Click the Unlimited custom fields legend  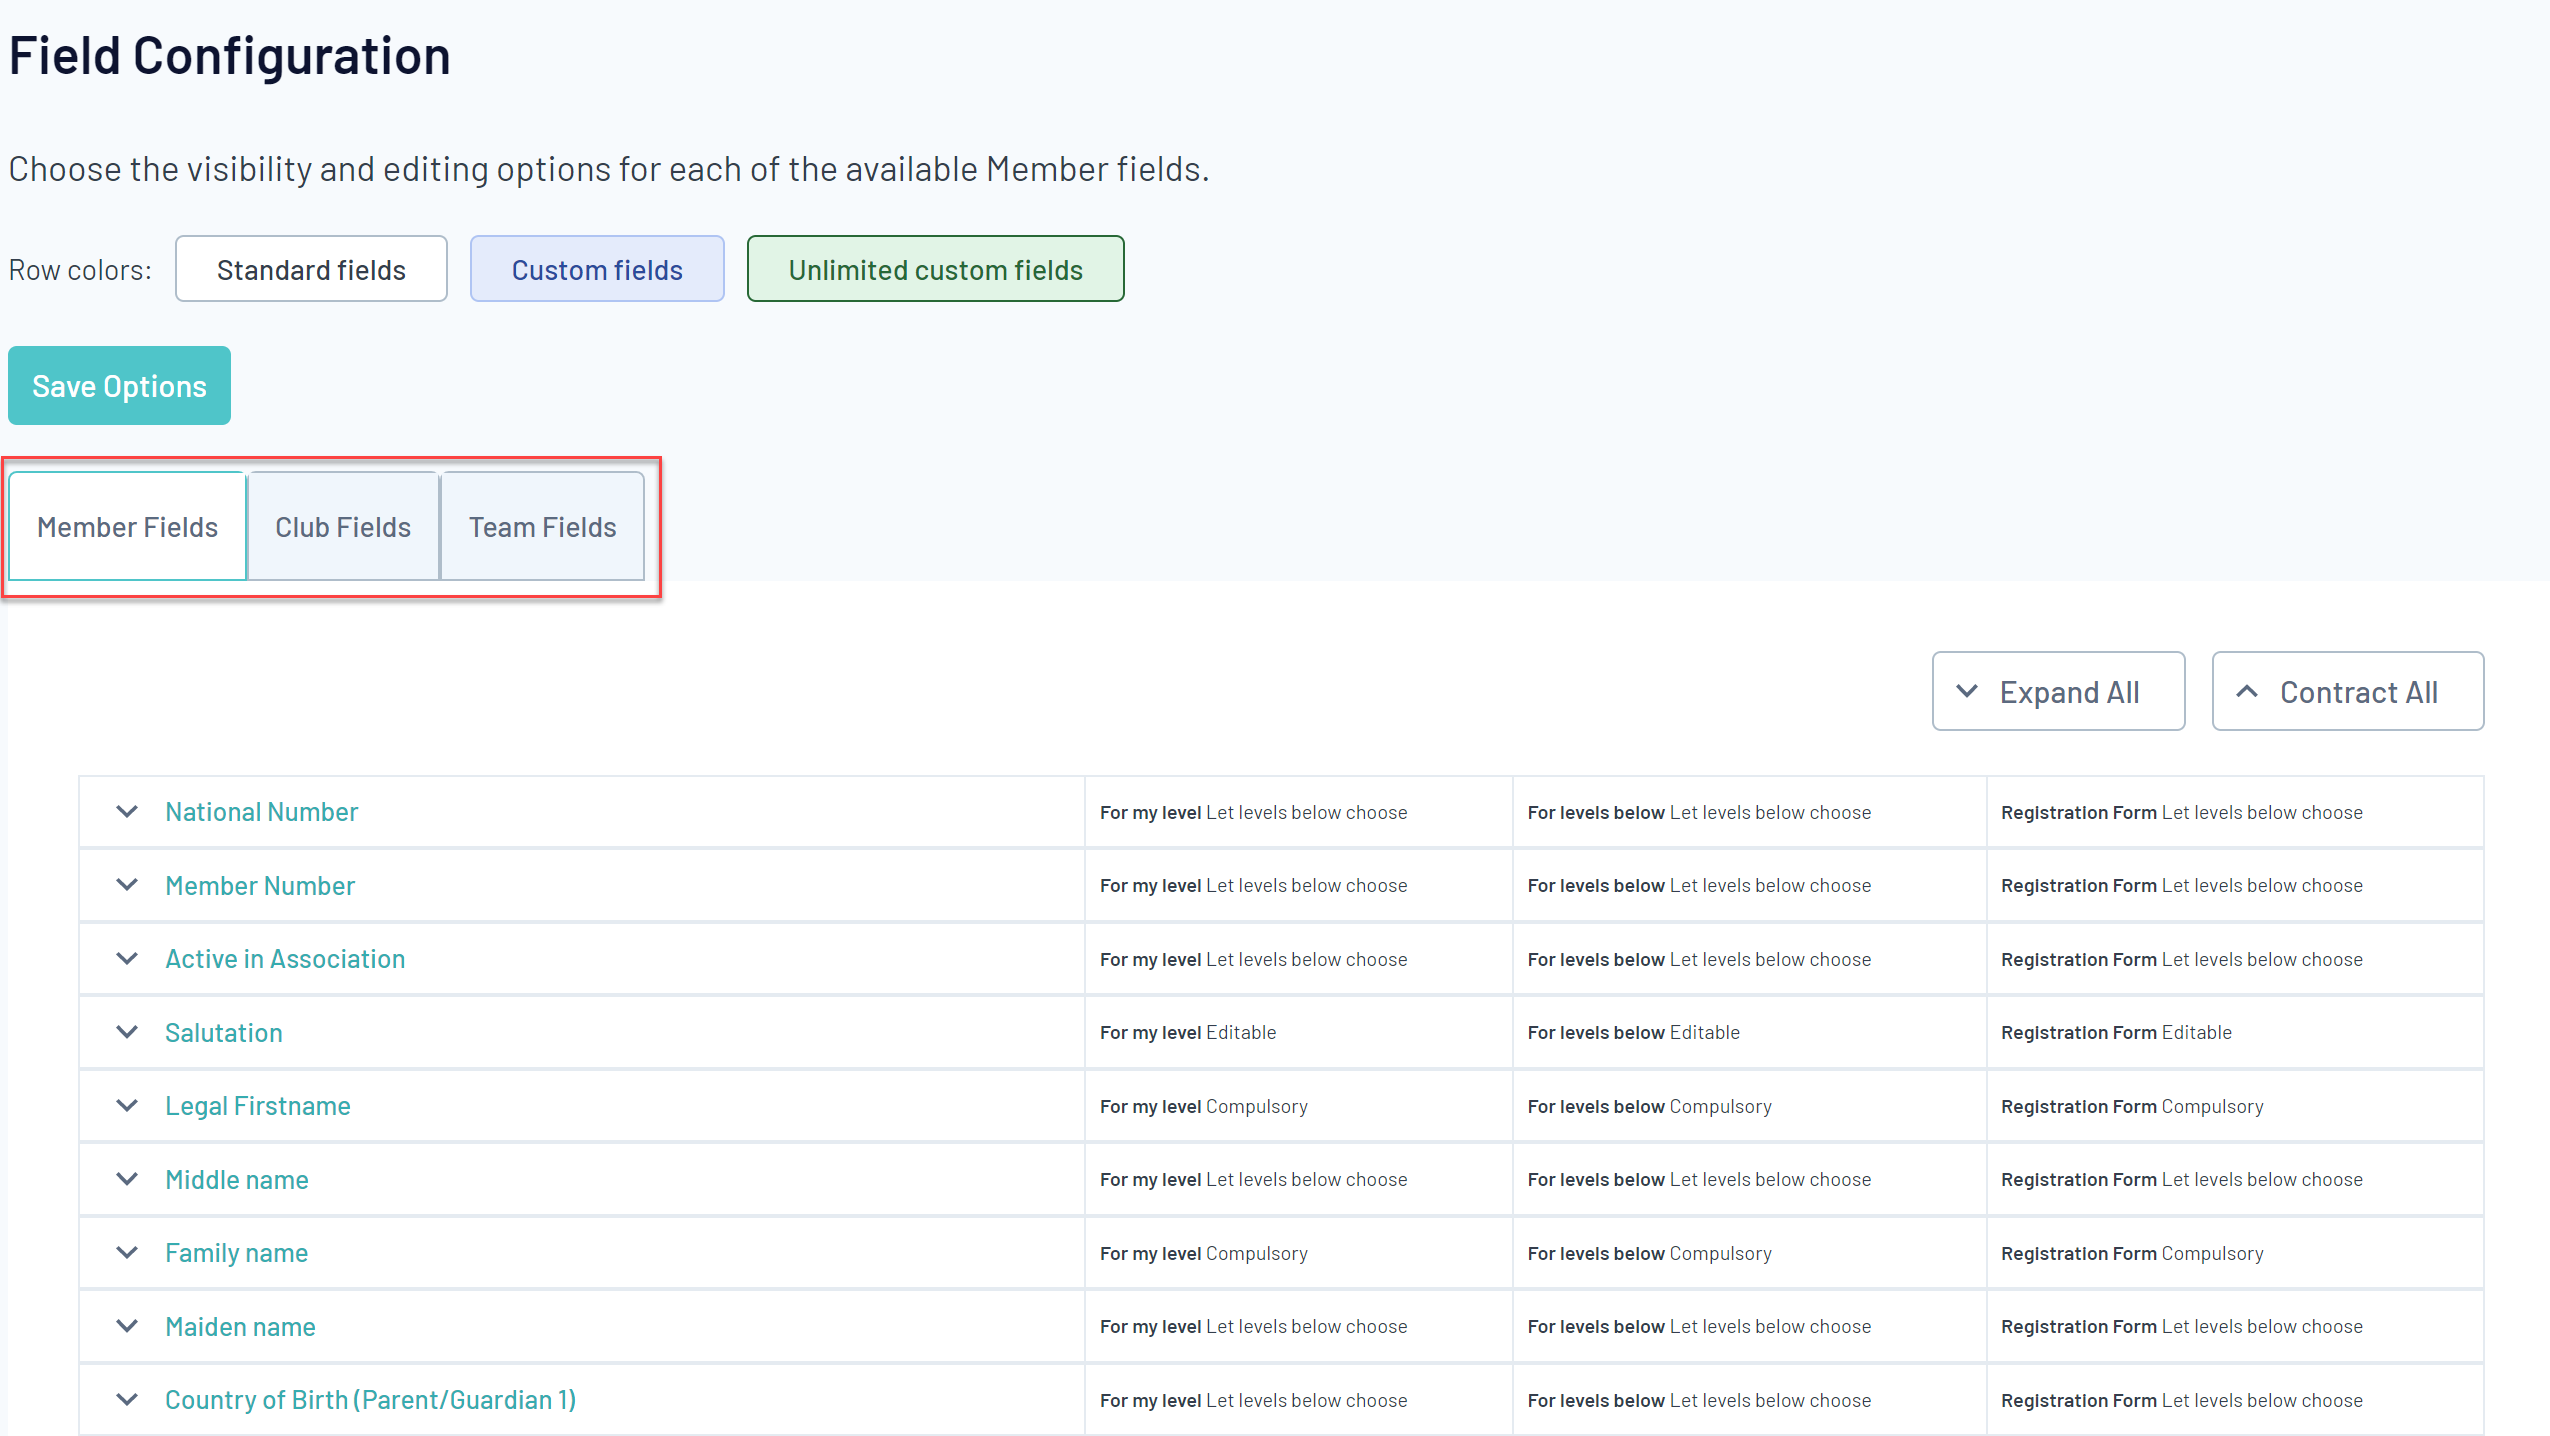[935, 270]
